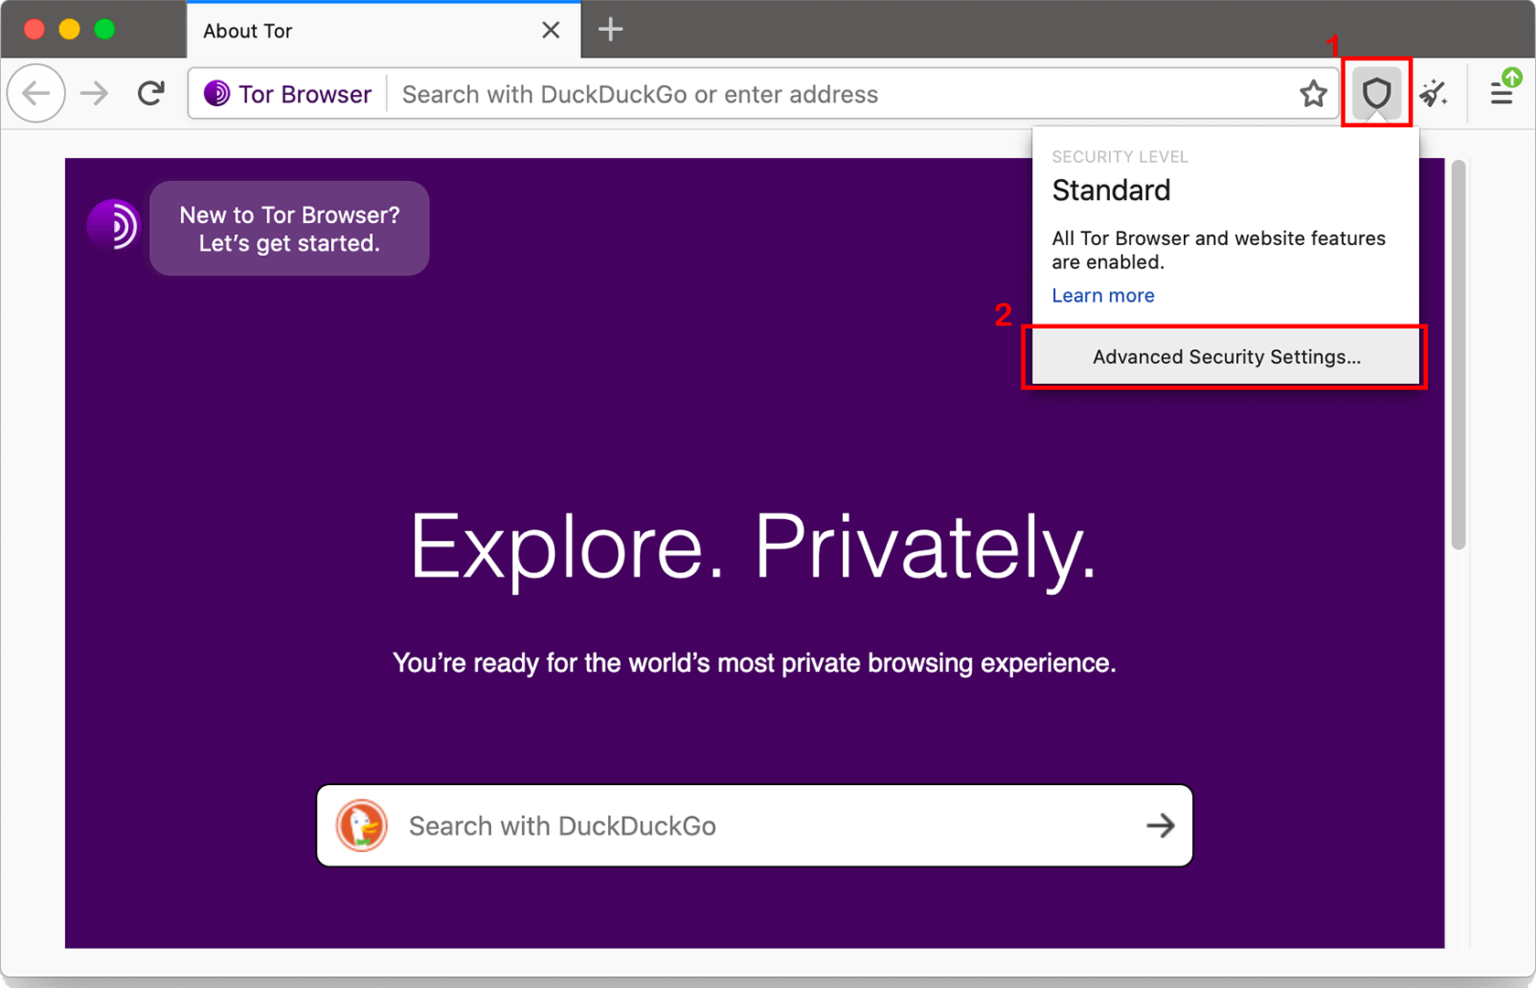Open the hamburger menu with update badge
This screenshot has height=988, width=1536.
(1503, 93)
